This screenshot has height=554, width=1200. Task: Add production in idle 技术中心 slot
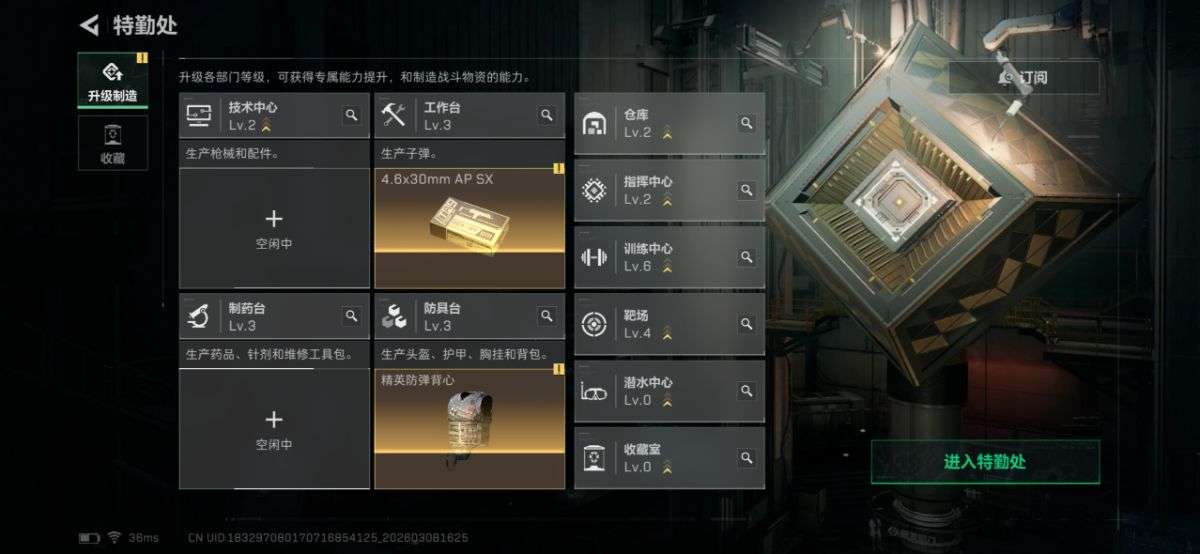click(x=274, y=228)
